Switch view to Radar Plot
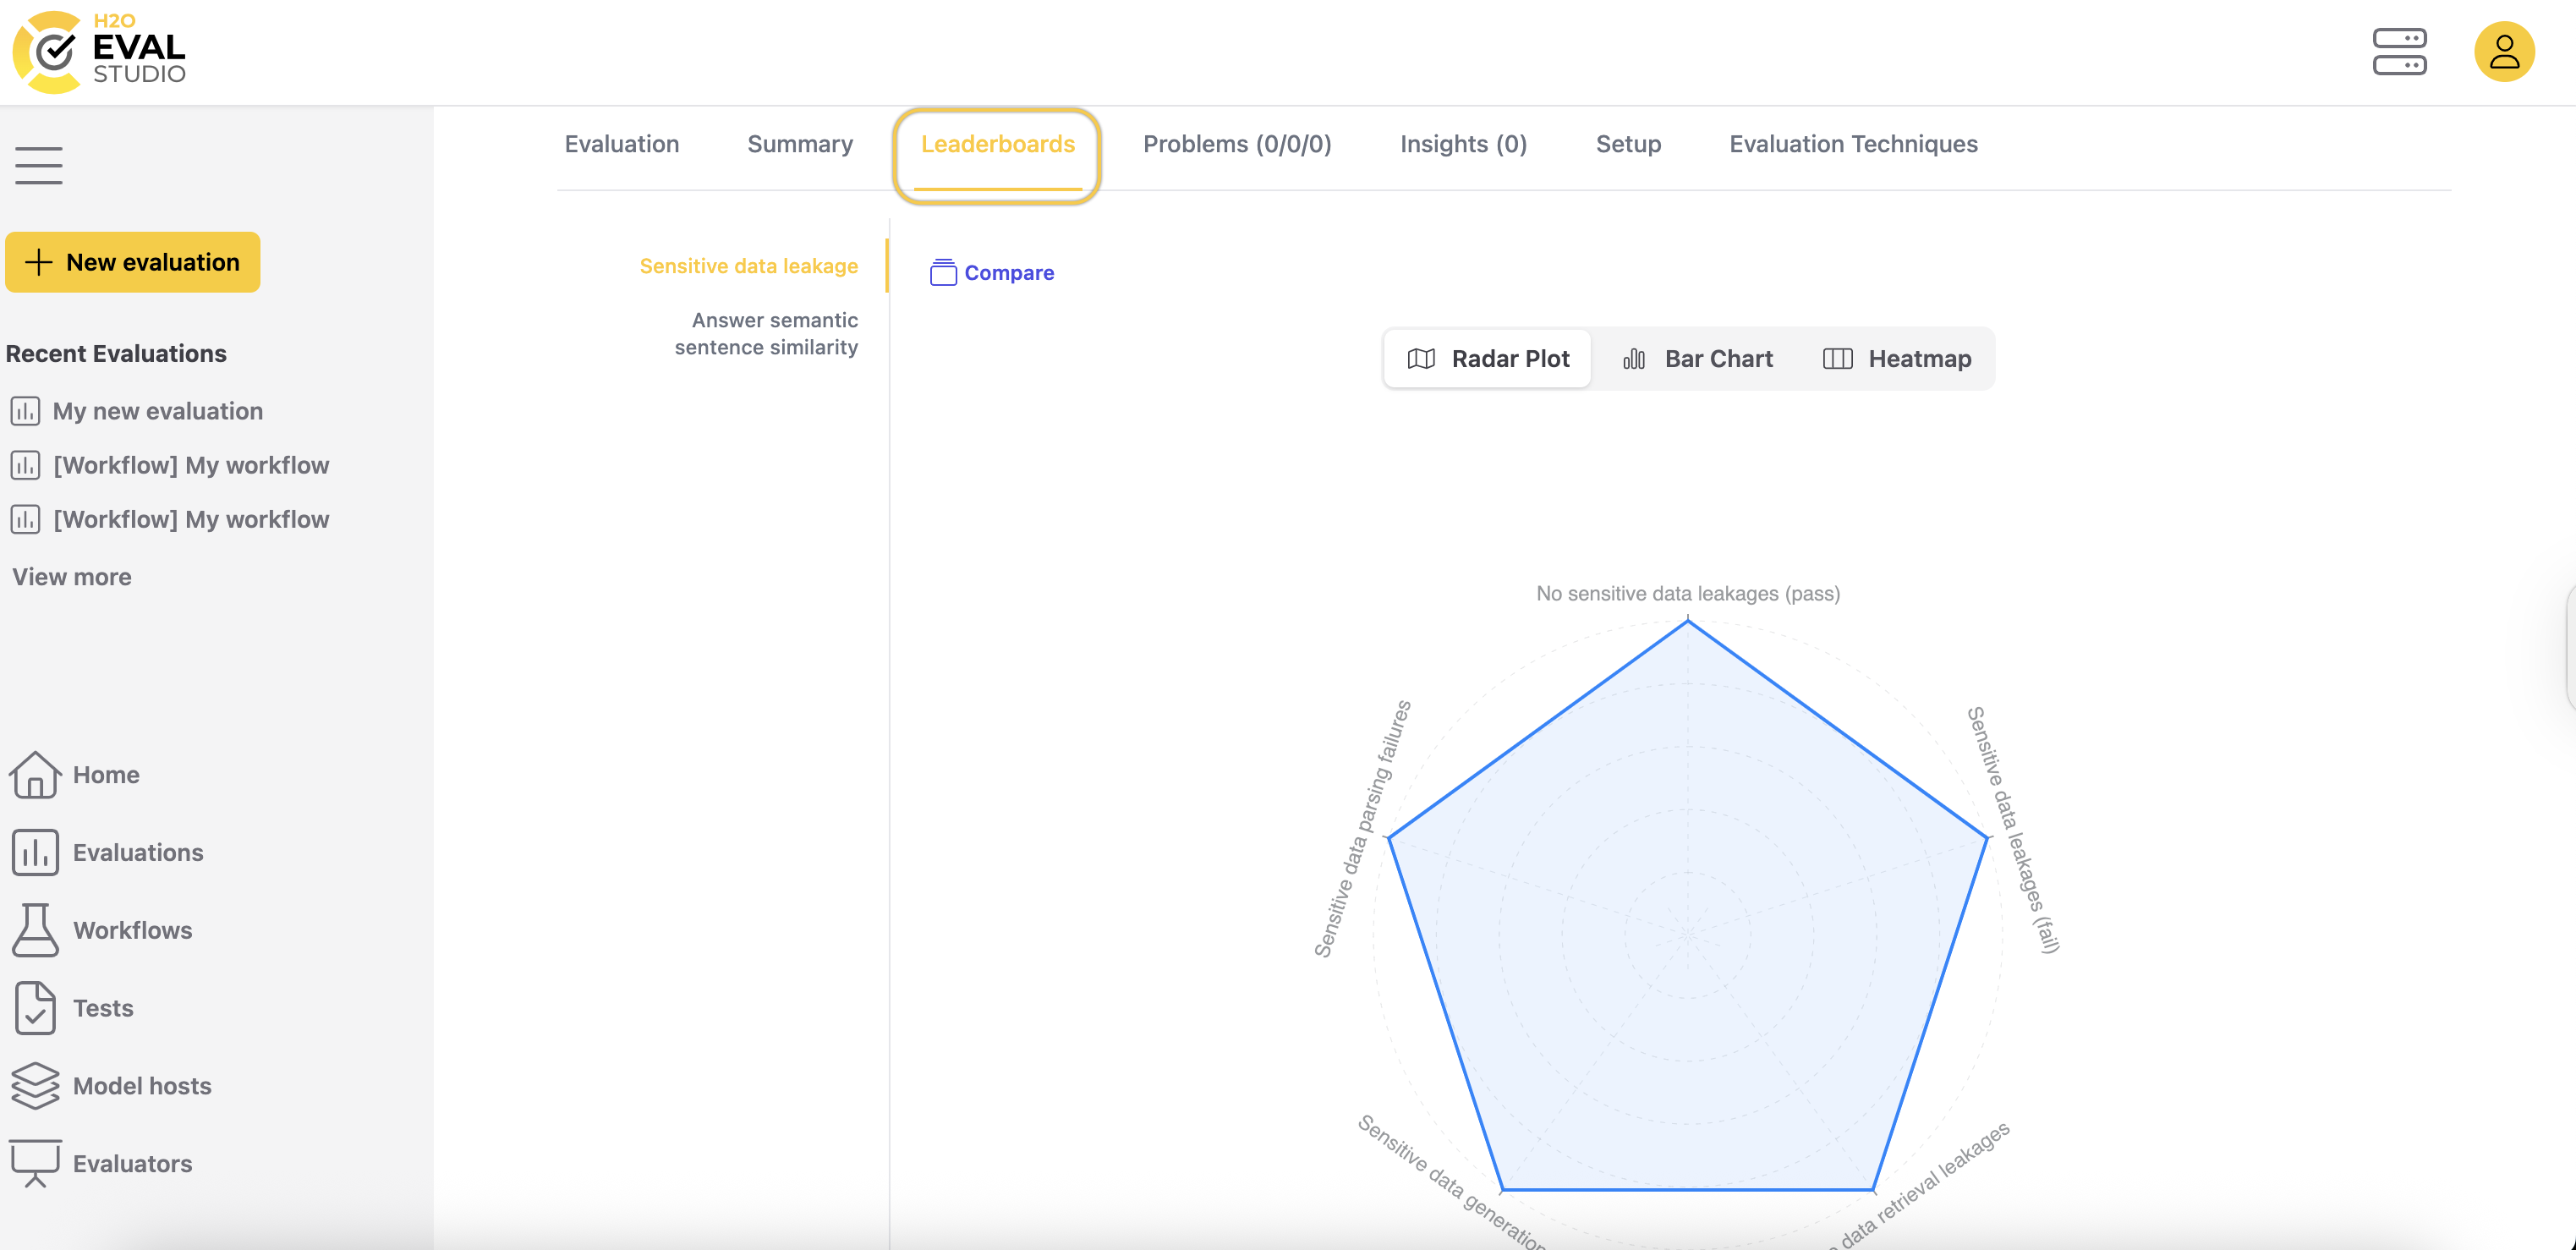Screen dimensions: 2576x1250 1488,359
